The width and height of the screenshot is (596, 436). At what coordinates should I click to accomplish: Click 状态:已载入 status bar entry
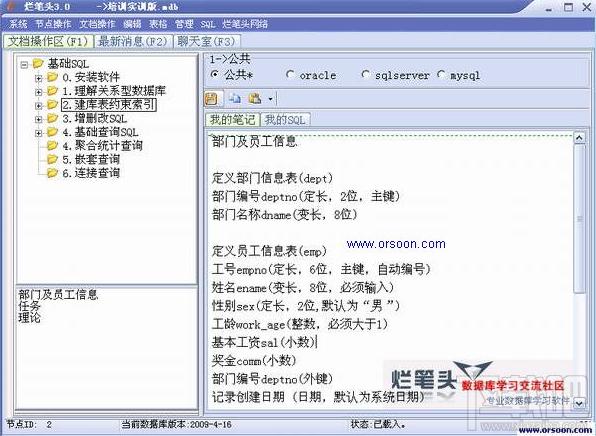tap(378, 425)
